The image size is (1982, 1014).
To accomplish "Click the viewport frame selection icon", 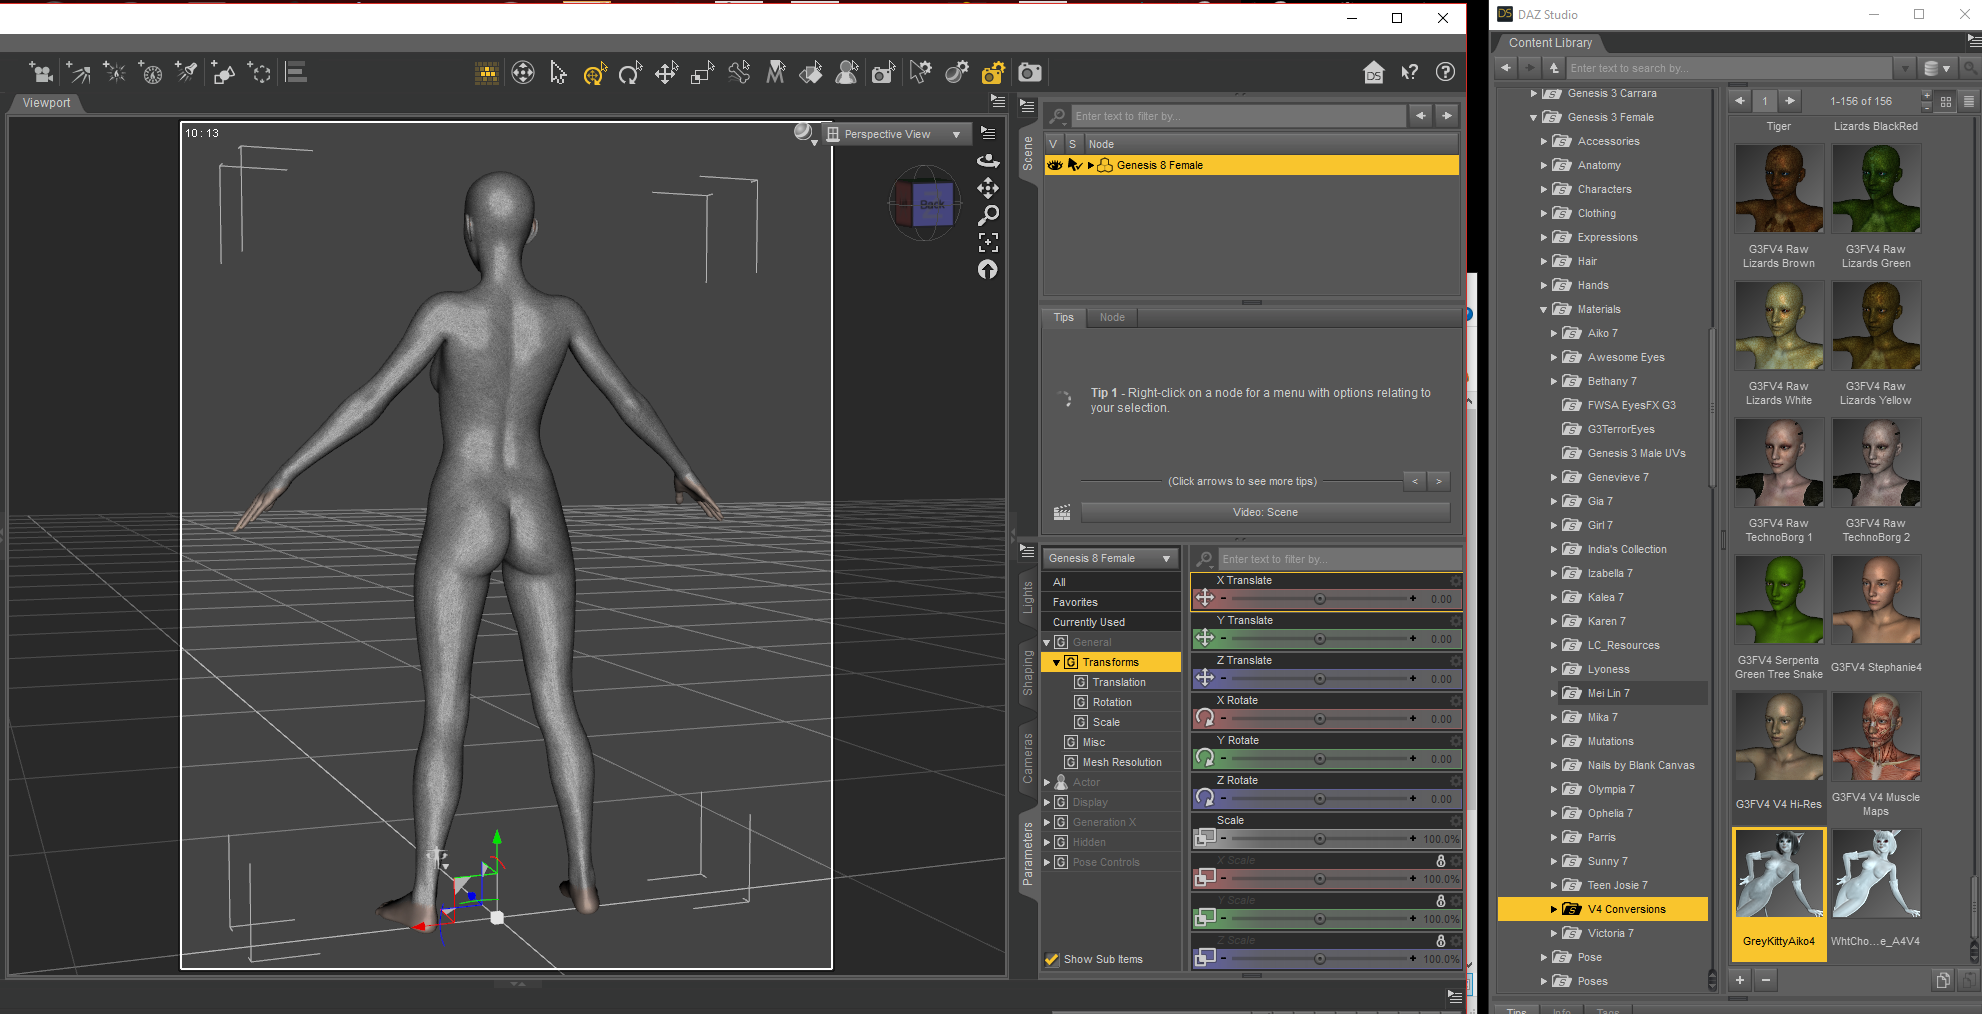I will pyautogui.click(x=988, y=242).
